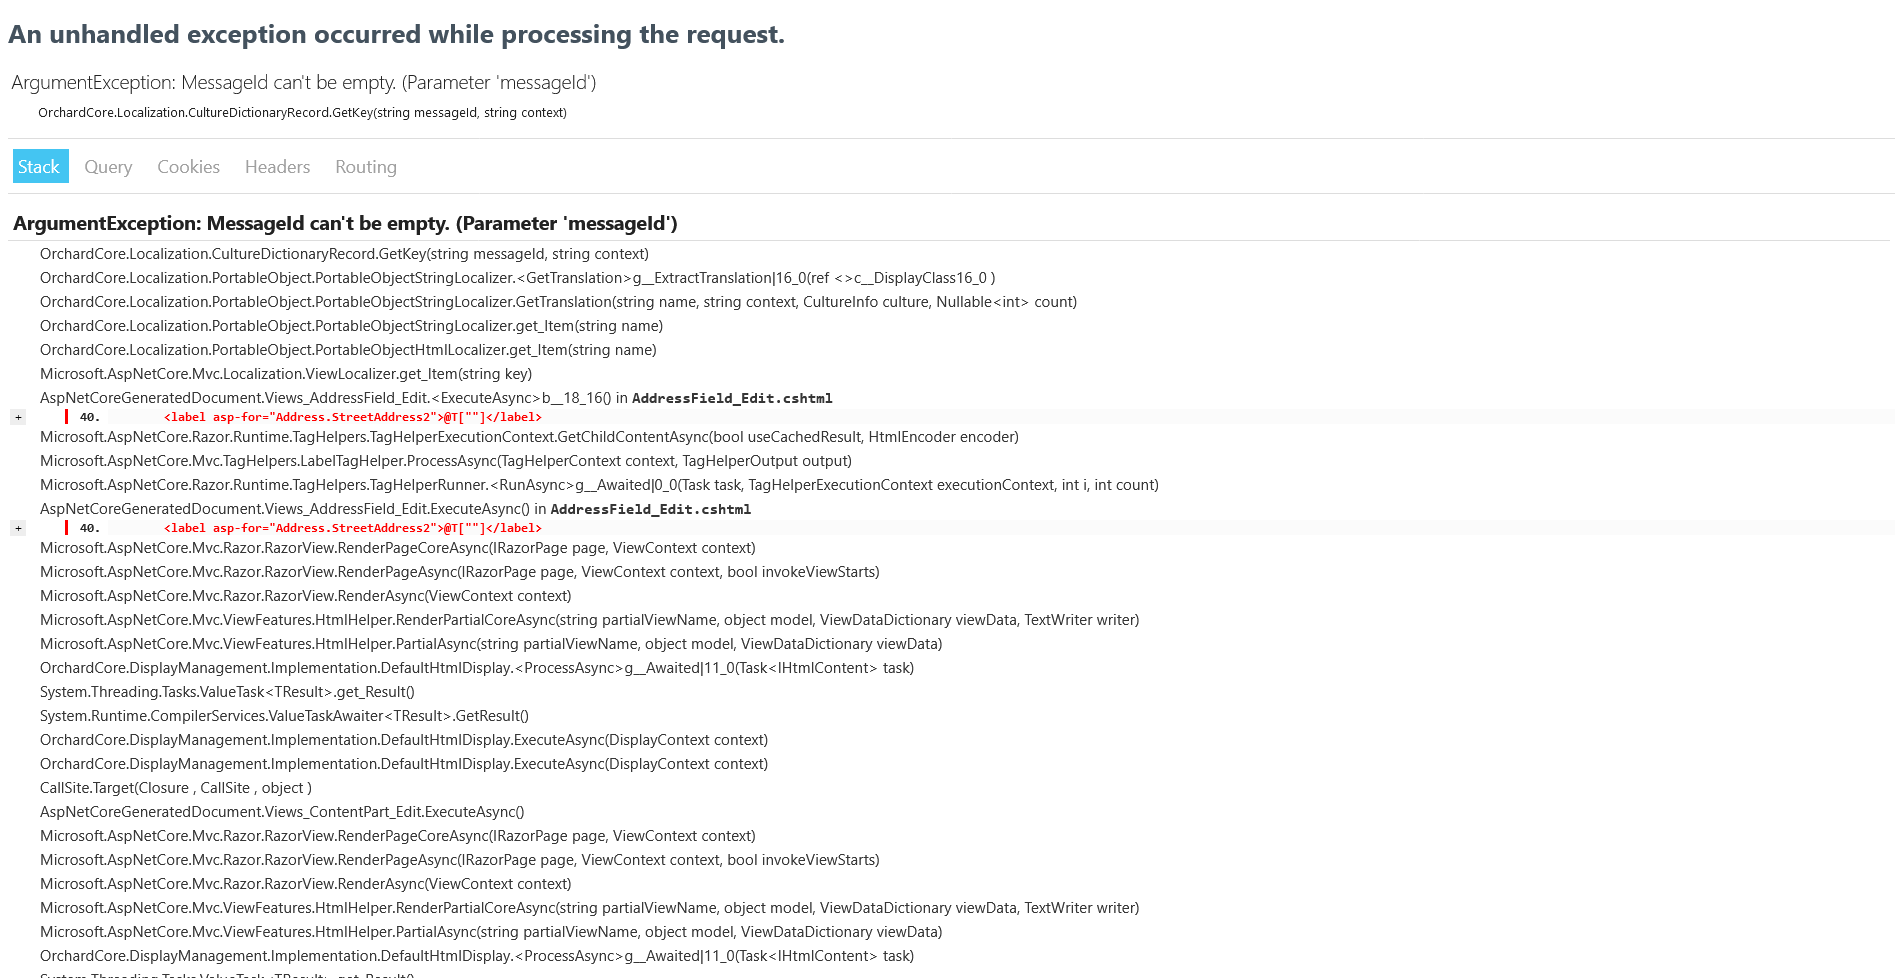Click the DefaultHtmlDisplay.ExecuteAsync stack frame

tap(404, 739)
